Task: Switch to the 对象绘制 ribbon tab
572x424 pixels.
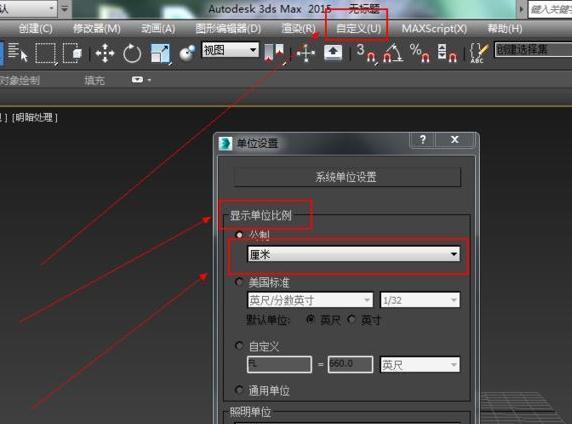Action: pyautogui.click(x=20, y=80)
